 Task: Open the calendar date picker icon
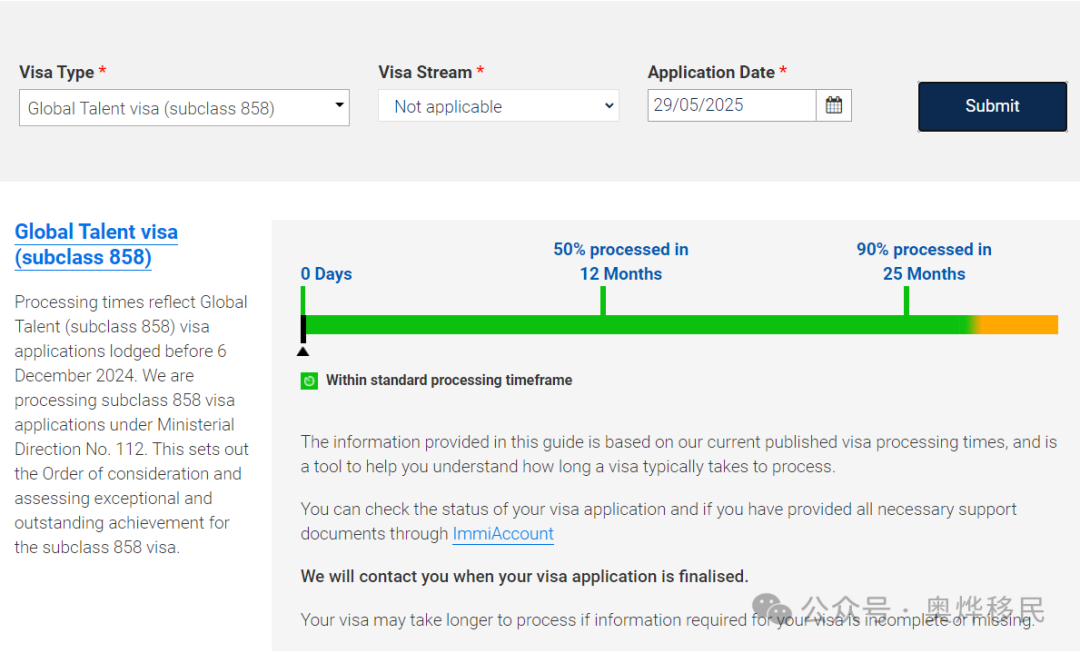[833, 105]
